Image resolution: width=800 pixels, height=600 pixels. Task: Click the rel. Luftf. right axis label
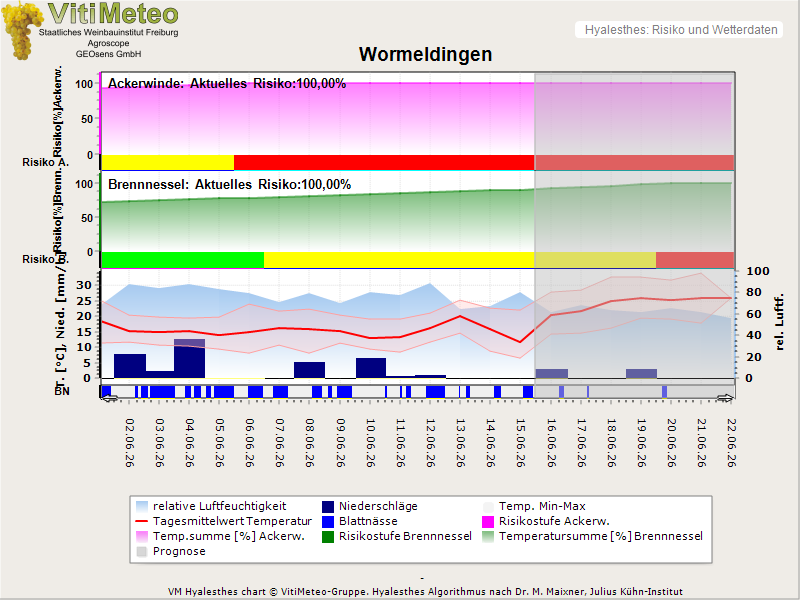pyautogui.click(x=779, y=322)
